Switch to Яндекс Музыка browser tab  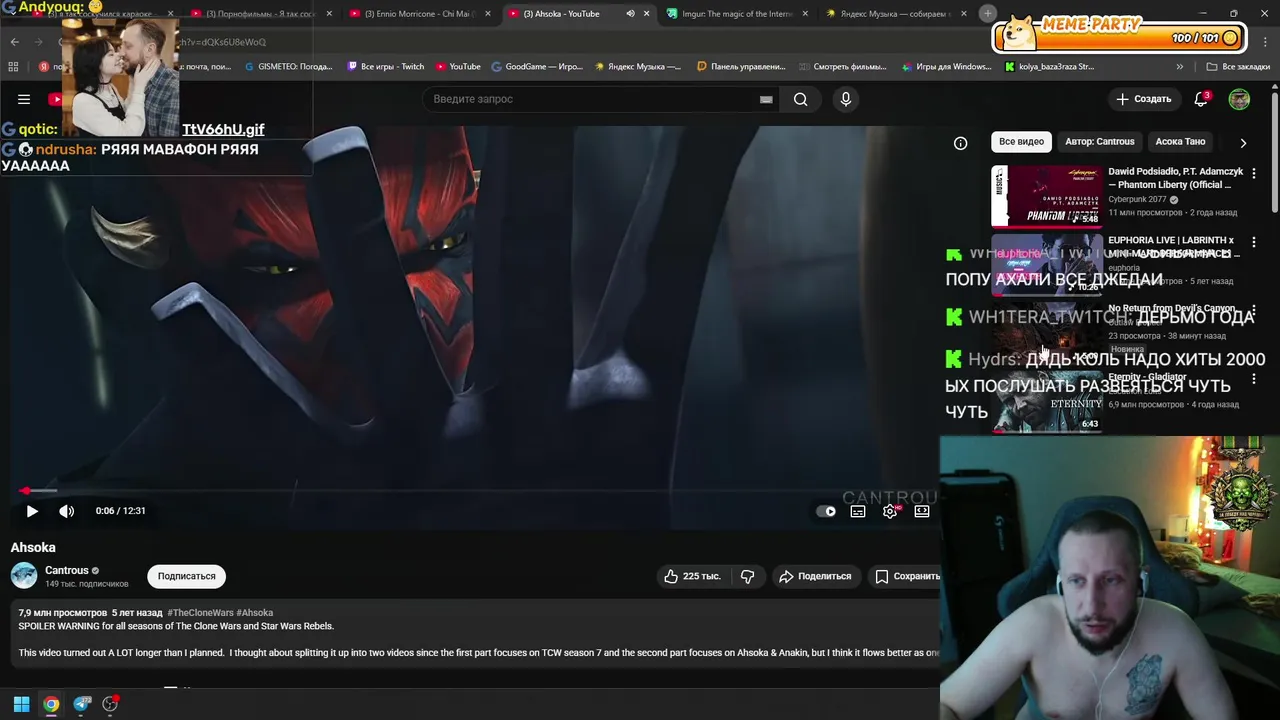(896, 14)
